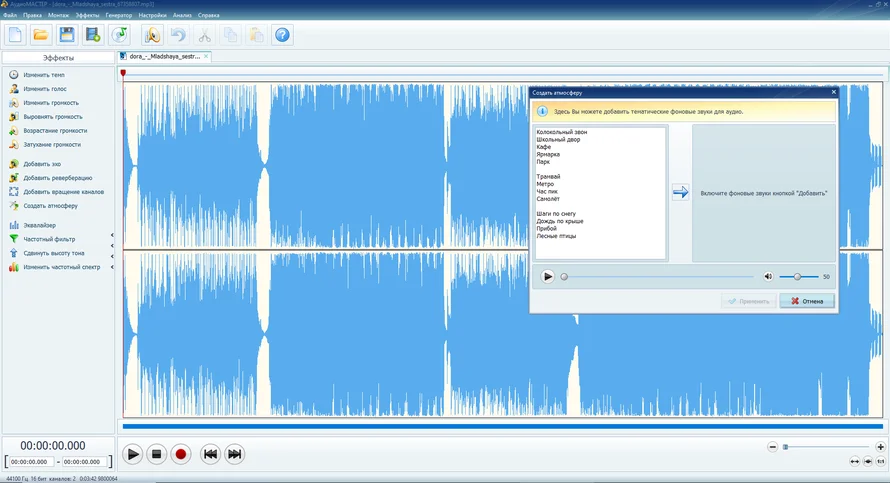
Task: Click the New file toolbar icon
Action: click(x=15, y=35)
